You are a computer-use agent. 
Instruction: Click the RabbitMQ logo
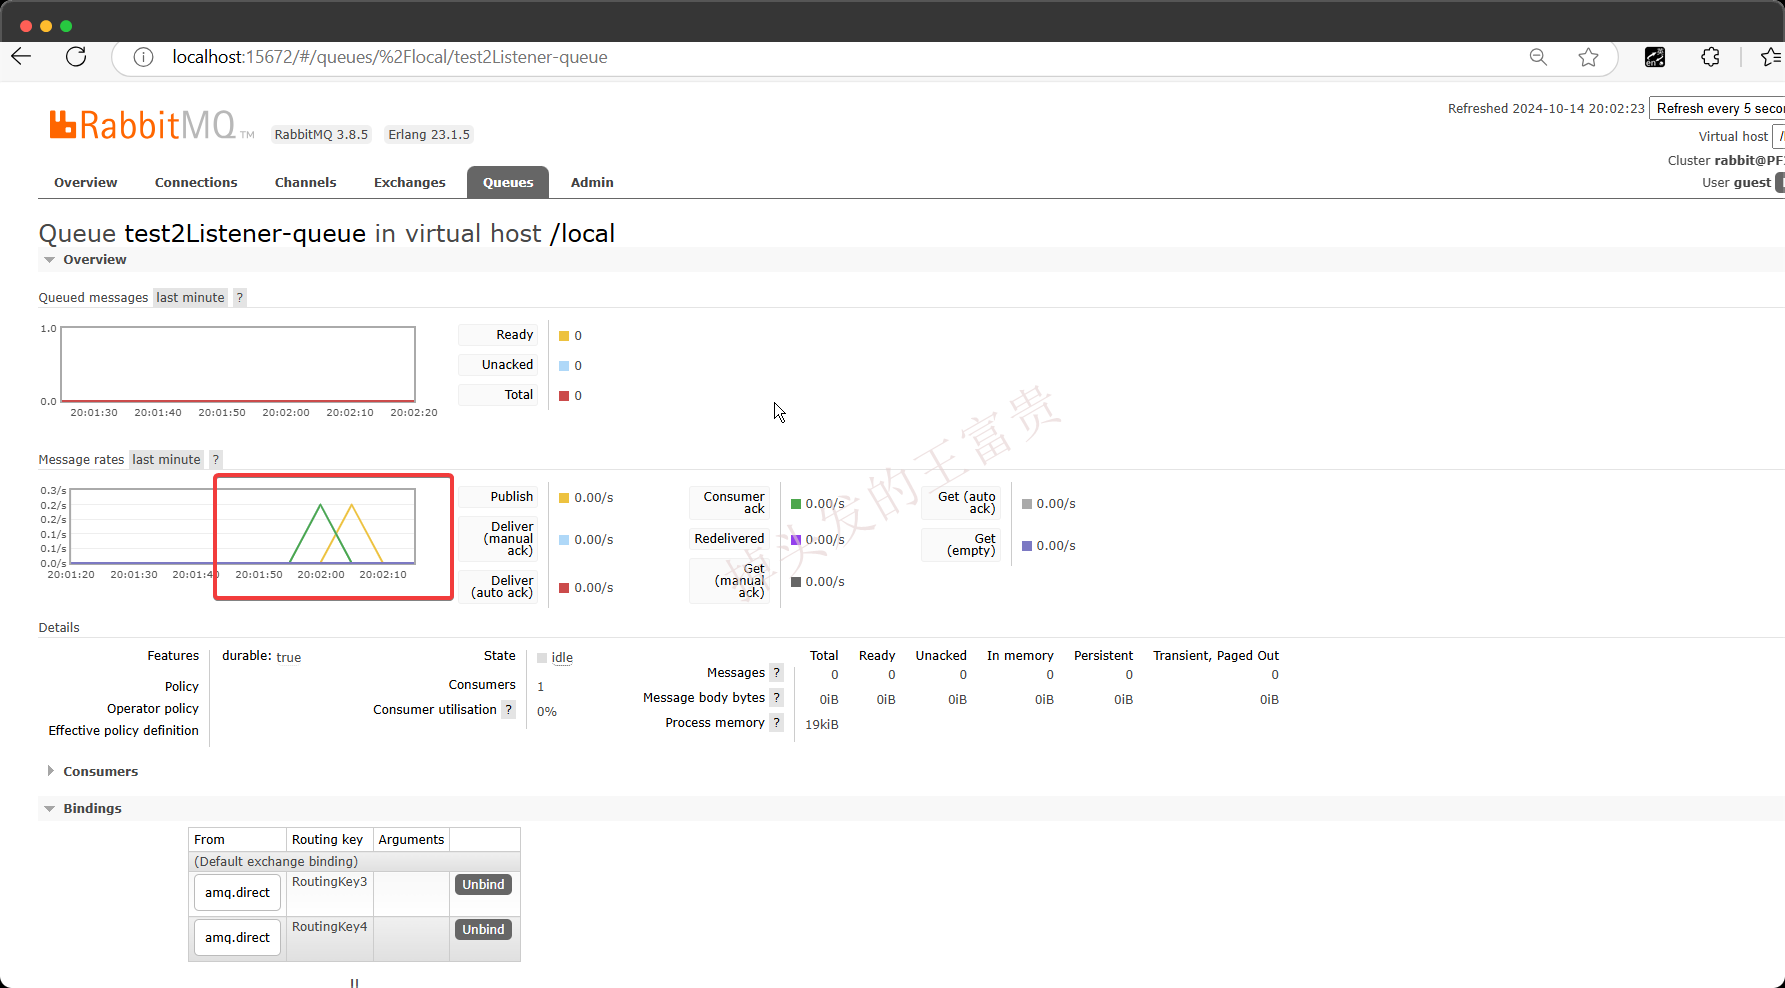[150, 125]
